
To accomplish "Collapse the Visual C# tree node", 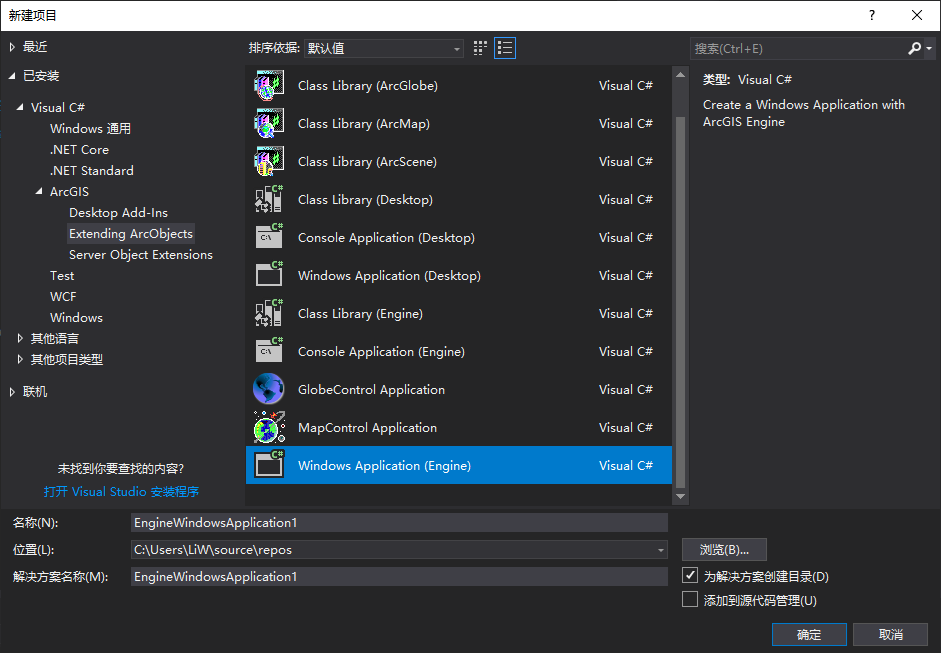I will 20,107.
